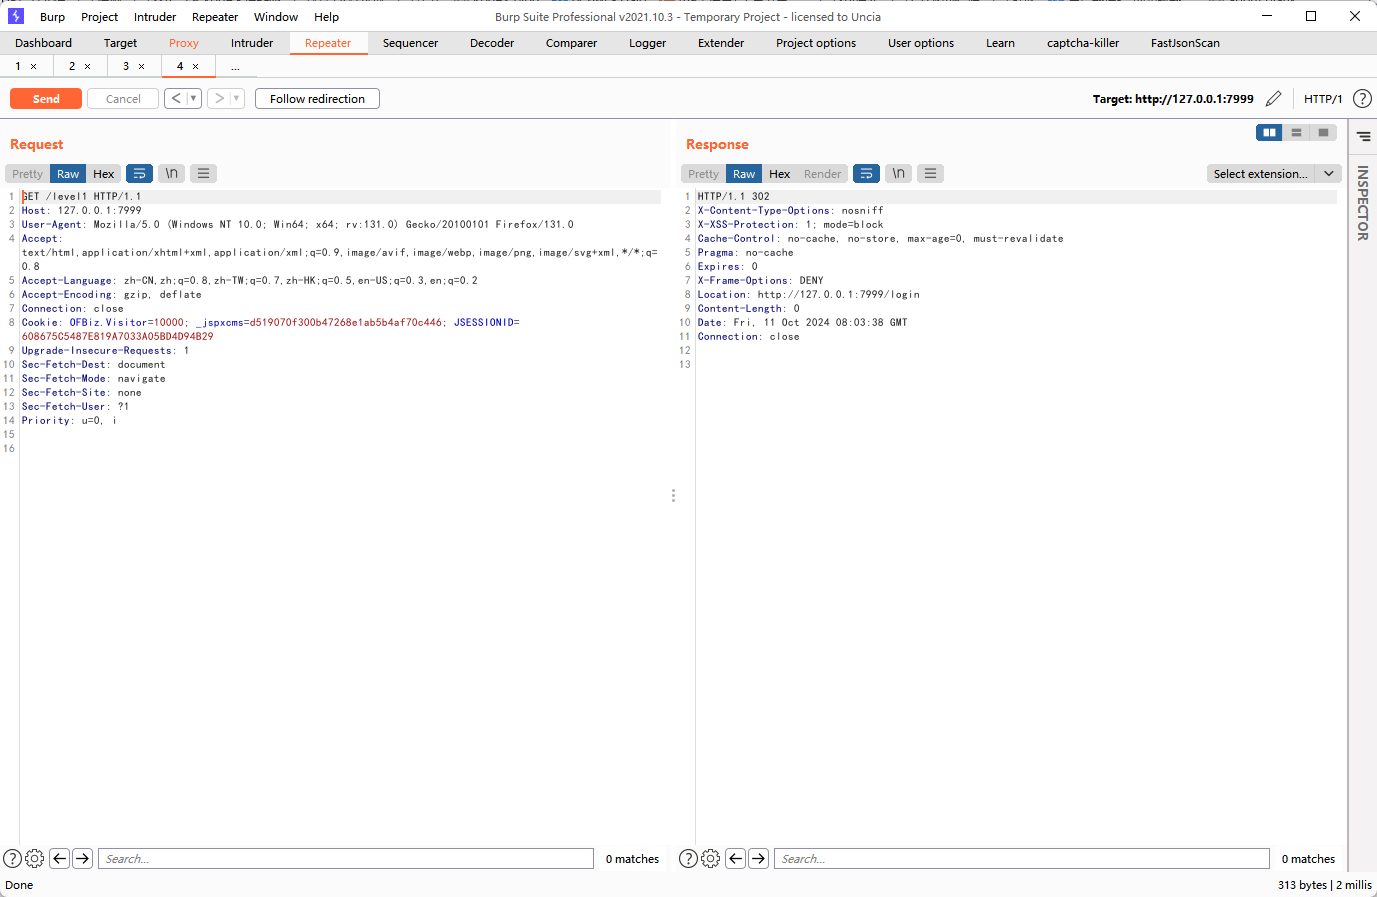Screen dimensions: 1377x897
Task: Open the Intruder menu in menu bar
Action: (155, 17)
